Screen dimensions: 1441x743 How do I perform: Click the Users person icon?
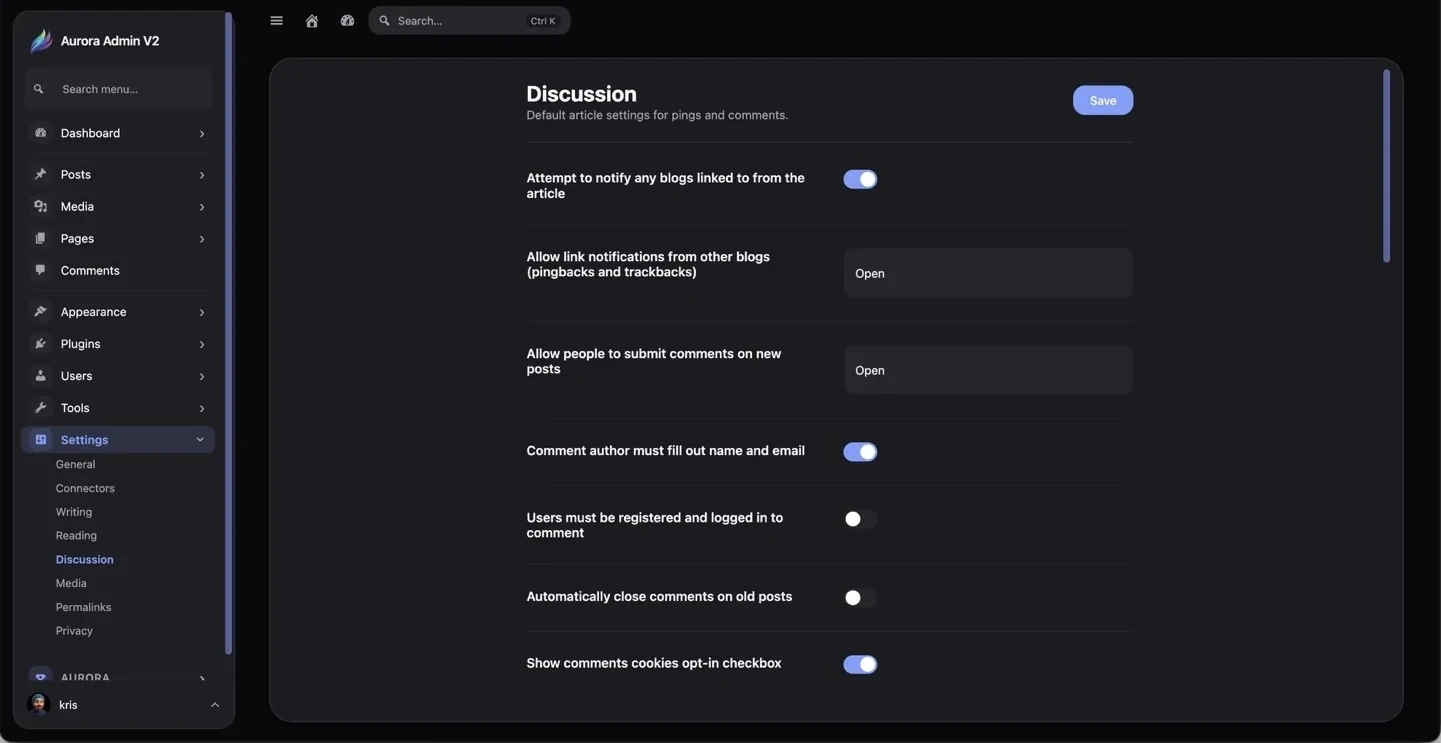(x=41, y=376)
